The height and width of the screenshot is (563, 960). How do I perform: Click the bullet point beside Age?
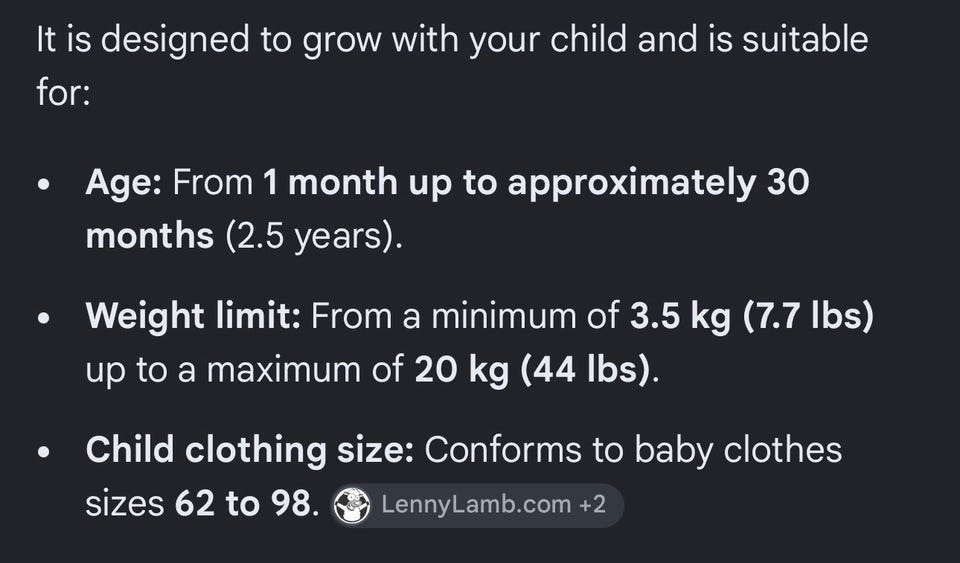click(43, 184)
